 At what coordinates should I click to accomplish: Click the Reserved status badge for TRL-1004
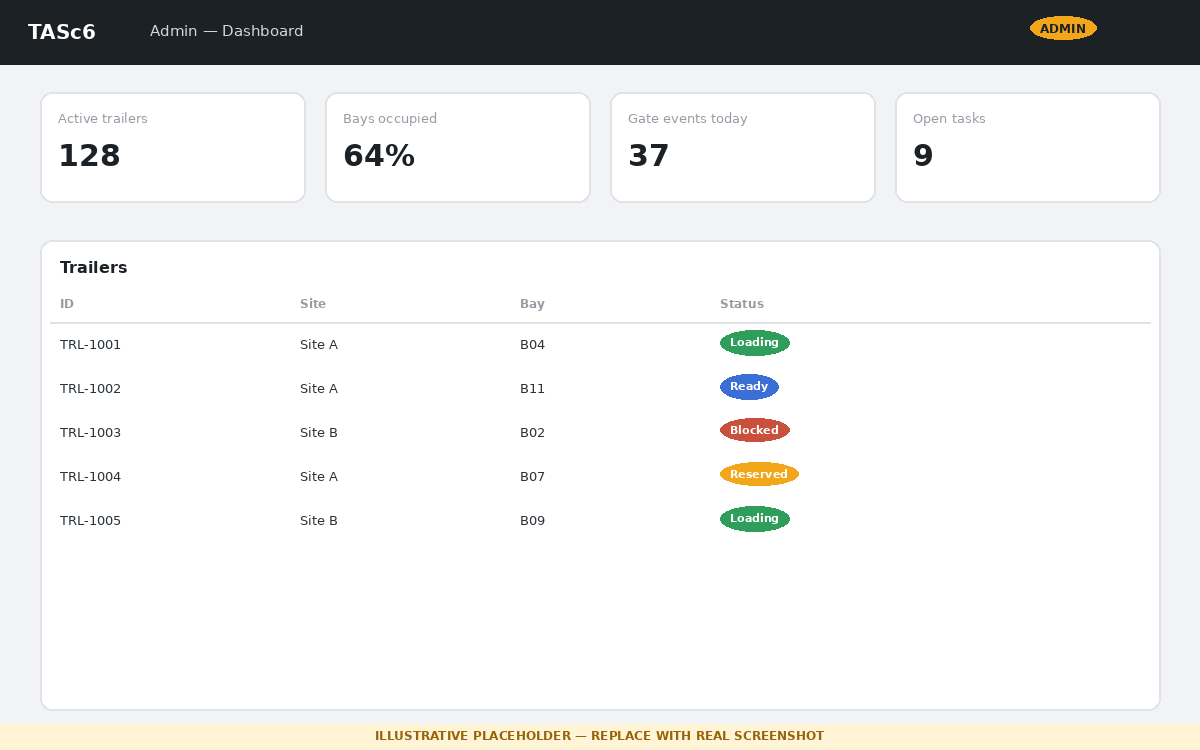coord(759,475)
